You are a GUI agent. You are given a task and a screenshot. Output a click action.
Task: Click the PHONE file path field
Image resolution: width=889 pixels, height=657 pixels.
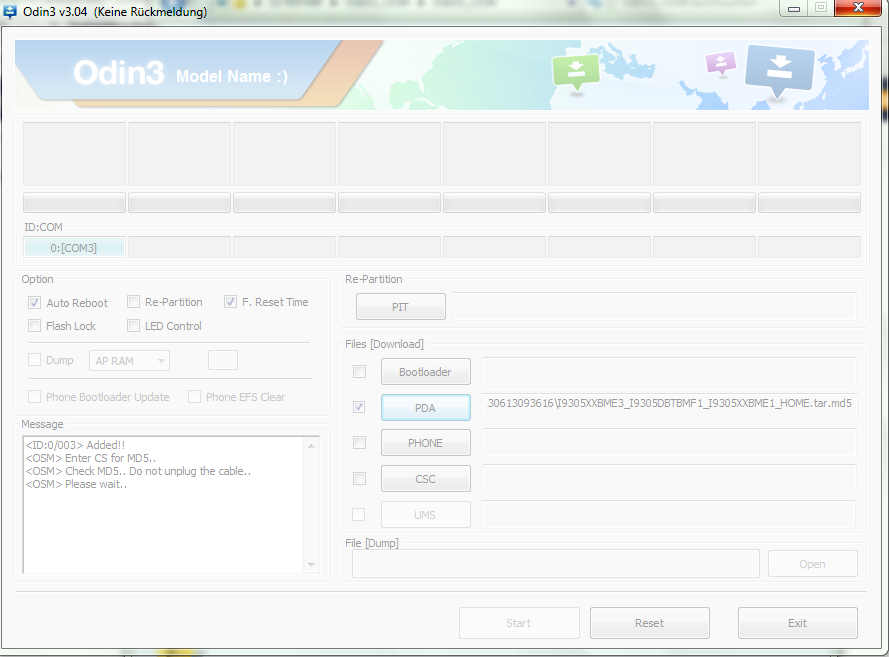pos(669,443)
